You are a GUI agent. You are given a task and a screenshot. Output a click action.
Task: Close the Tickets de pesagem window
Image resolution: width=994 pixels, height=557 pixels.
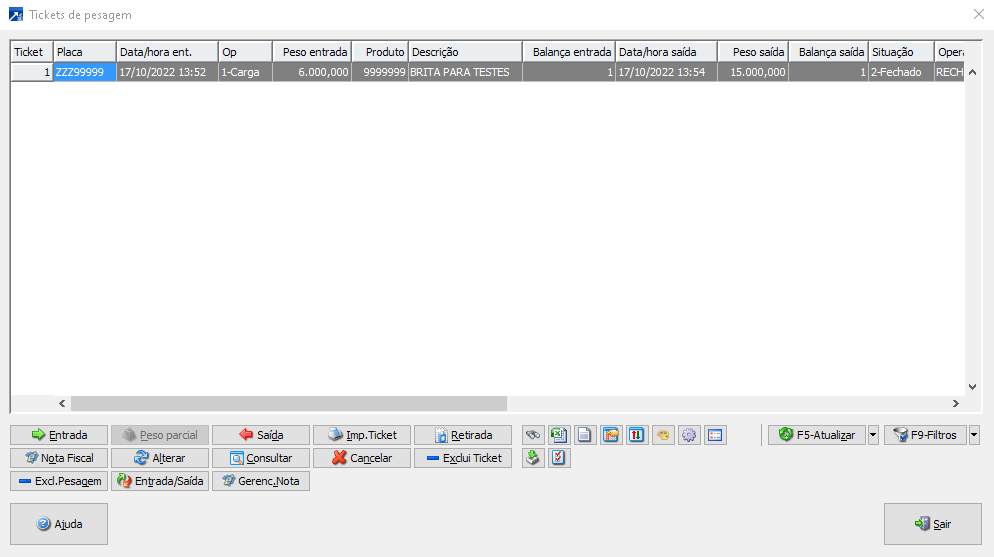[x=979, y=15]
